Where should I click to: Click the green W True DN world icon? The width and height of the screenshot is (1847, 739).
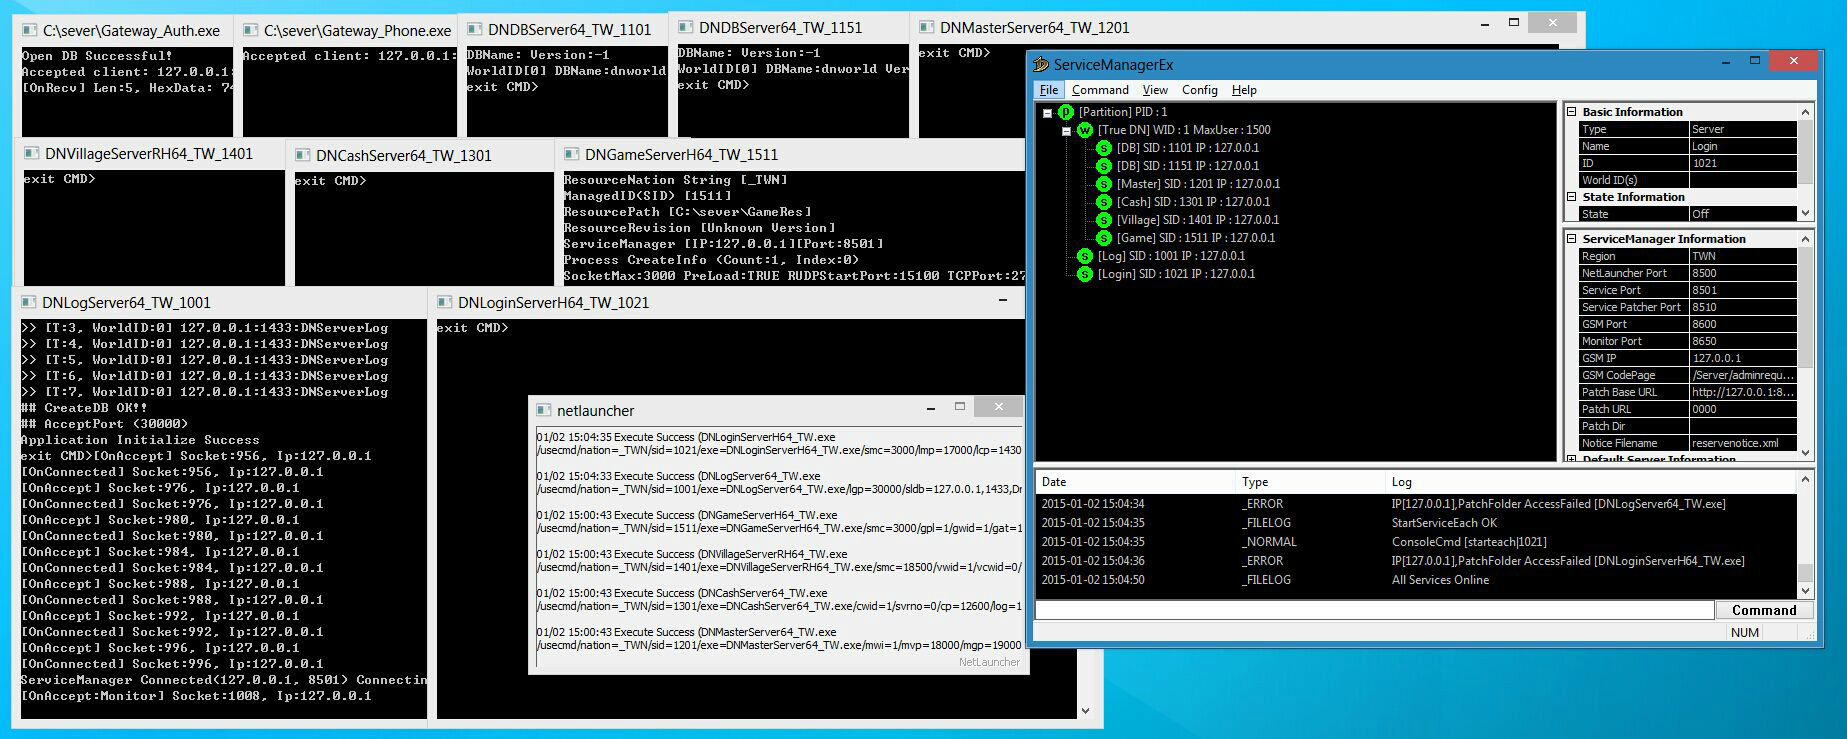(x=1084, y=130)
